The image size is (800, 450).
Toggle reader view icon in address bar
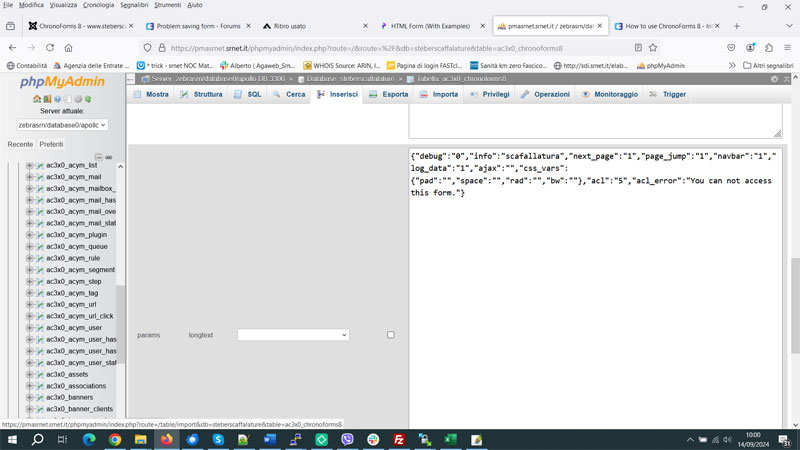tap(638, 47)
